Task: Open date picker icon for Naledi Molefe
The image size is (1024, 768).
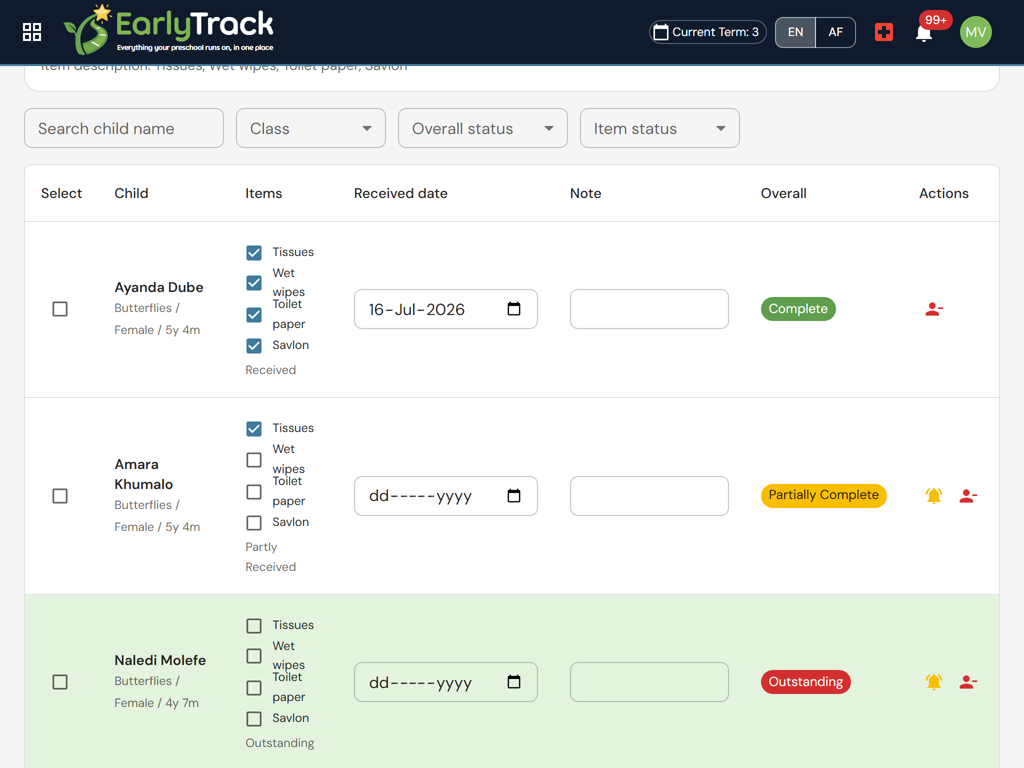Action: [x=514, y=682]
